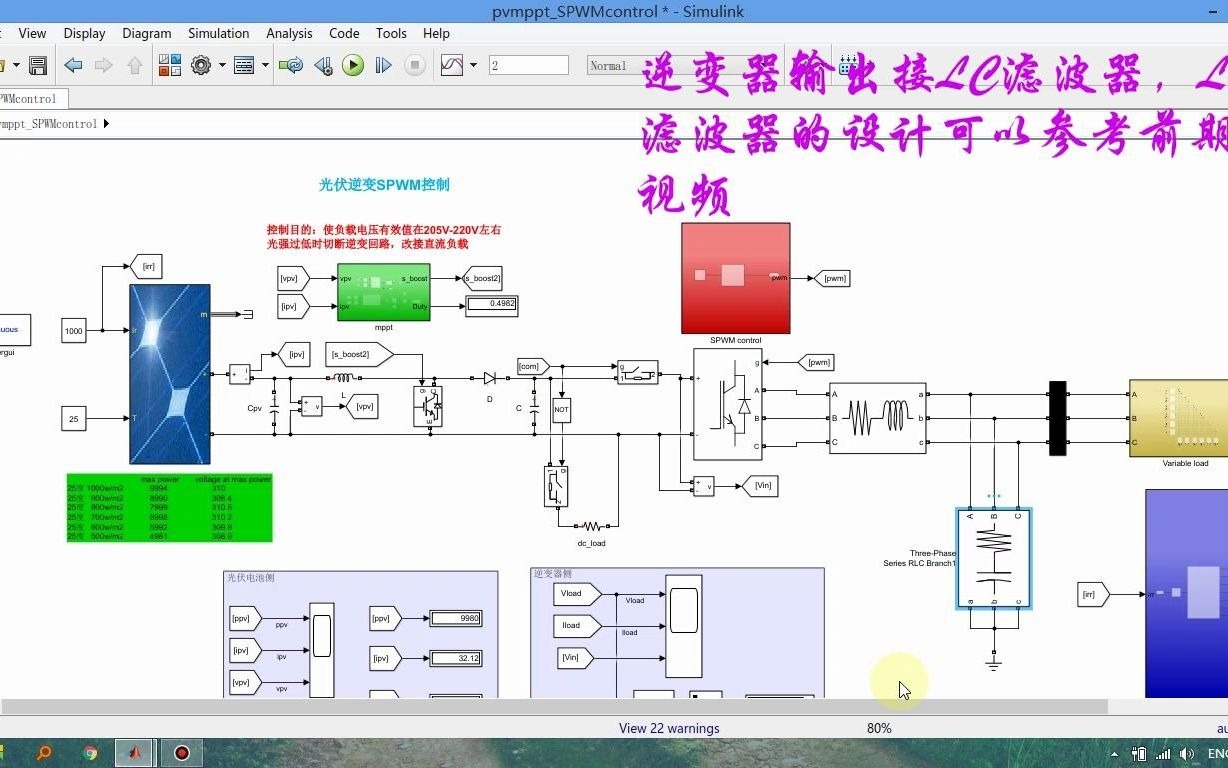The image size is (1228, 768).
Task: Switch to the PWMcontrol model tab
Action: (30, 99)
